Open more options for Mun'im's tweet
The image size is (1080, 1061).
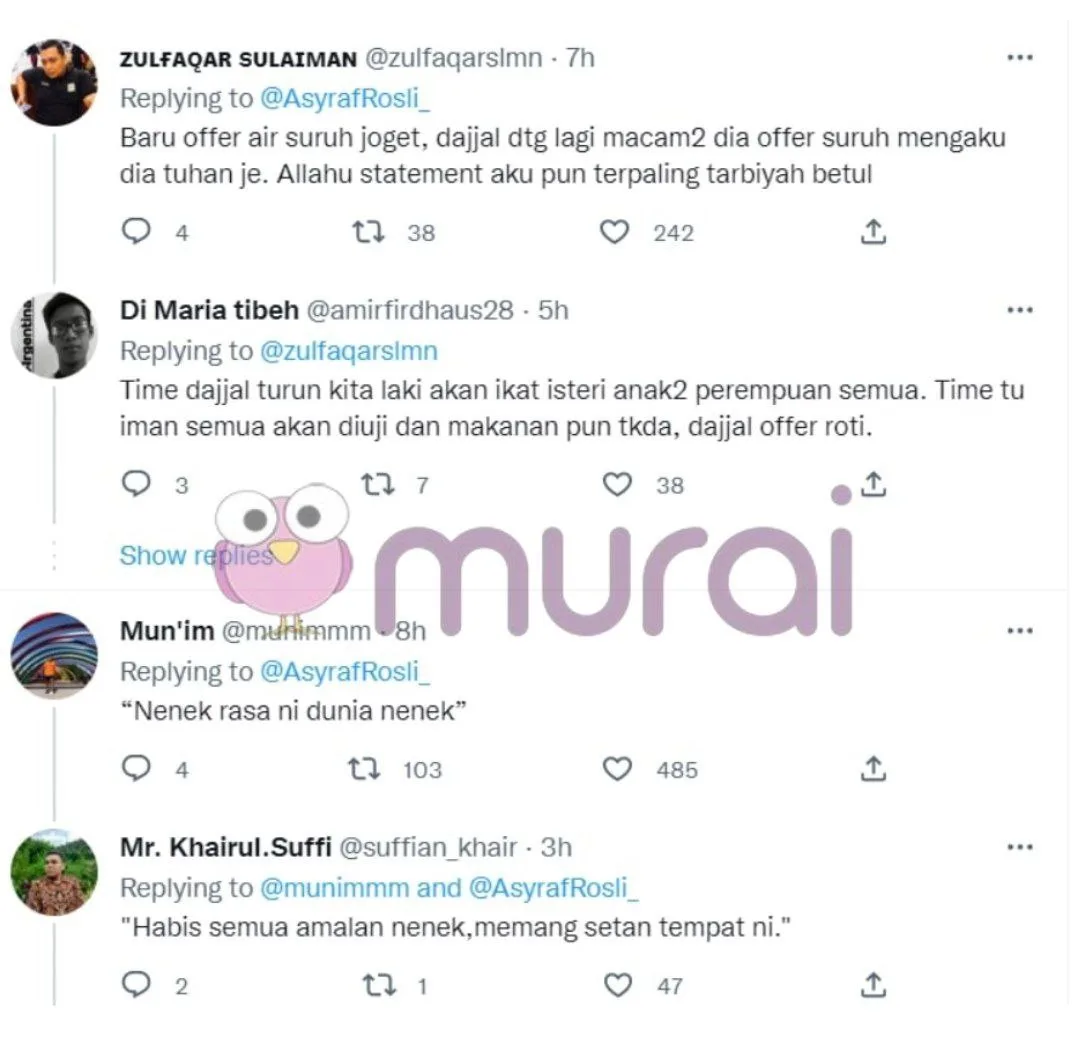1019,631
